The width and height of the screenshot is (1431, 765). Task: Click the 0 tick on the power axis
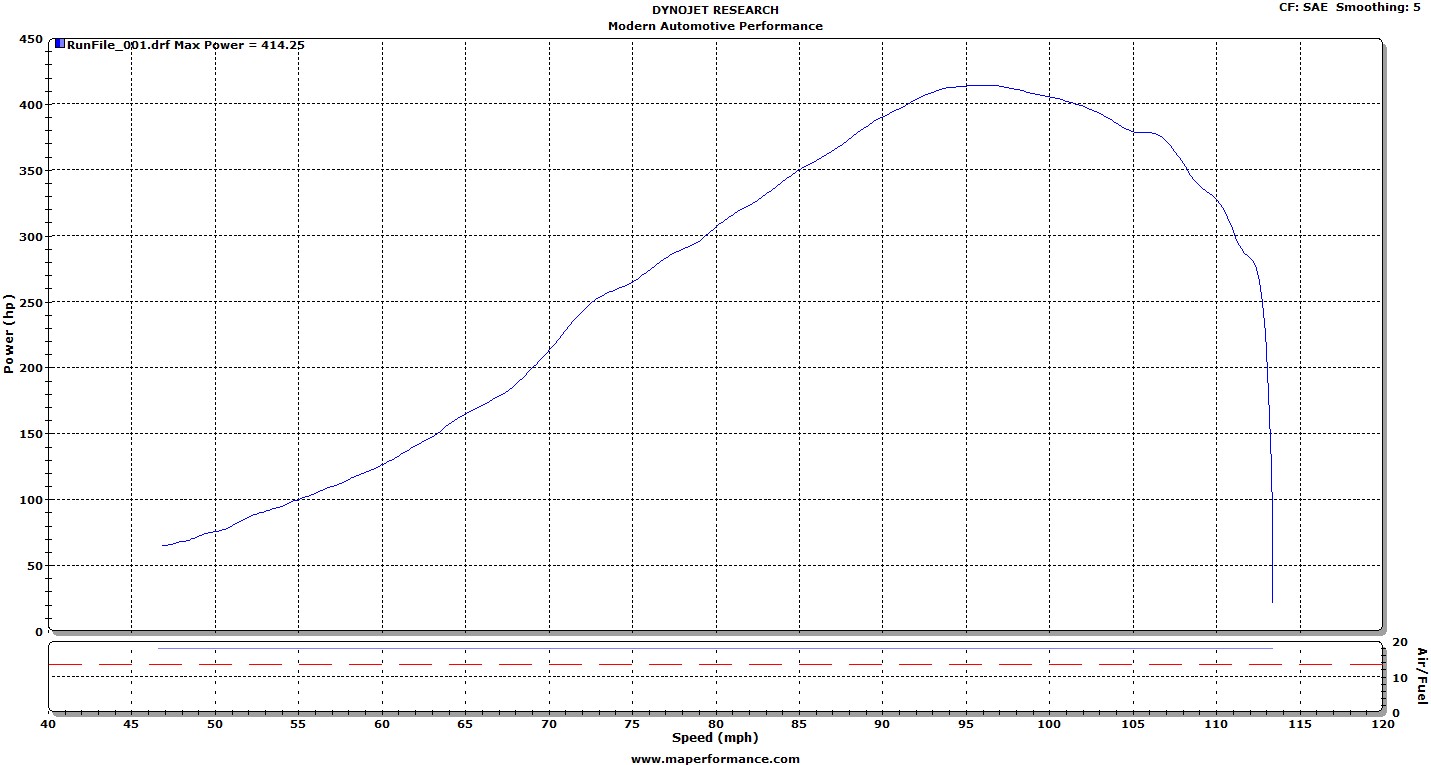(x=38, y=631)
